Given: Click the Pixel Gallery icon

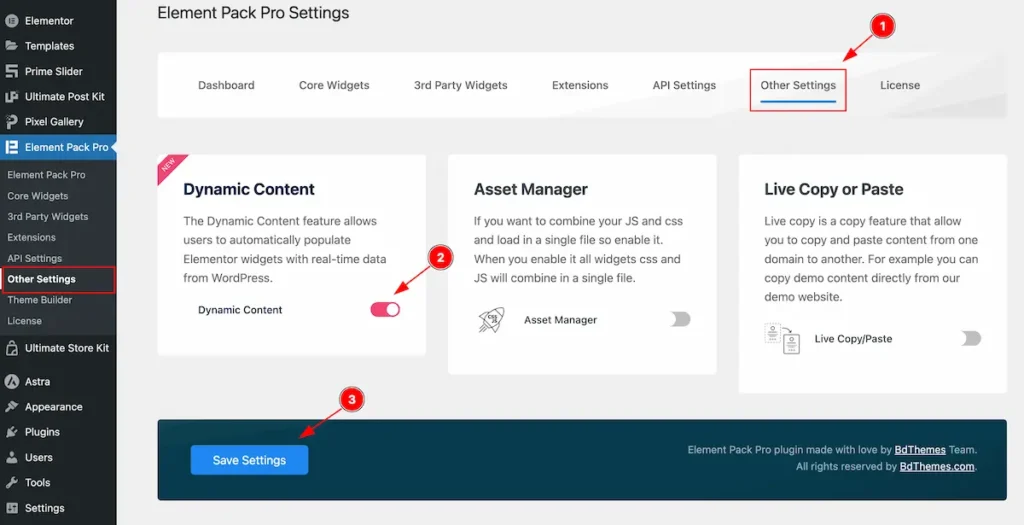Looking at the screenshot, I should pyautogui.click(x=11, y=122).
